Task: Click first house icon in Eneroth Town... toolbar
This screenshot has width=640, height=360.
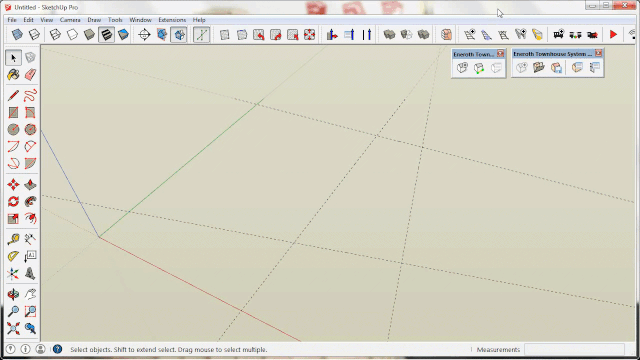Action: pos(462,68)
